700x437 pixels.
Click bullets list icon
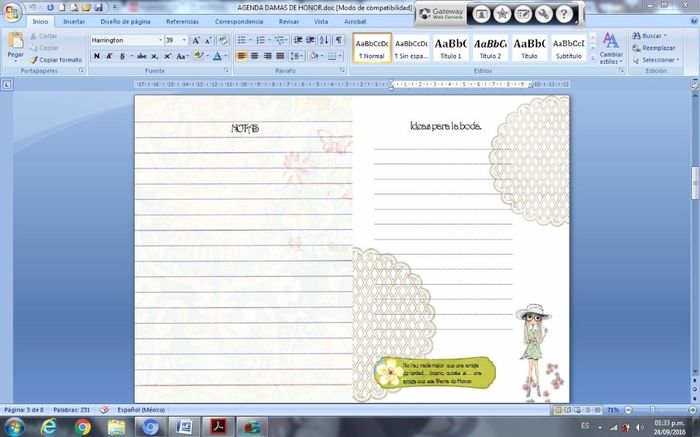(242, 41)
